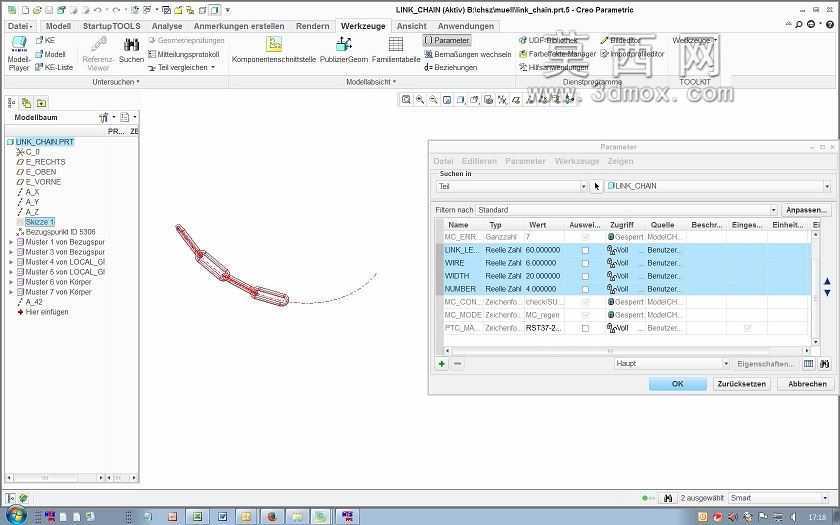Select E_RECHTS plane in model tree
The height and width of the screenshot is (525, 840).
[x=46, y=162]
